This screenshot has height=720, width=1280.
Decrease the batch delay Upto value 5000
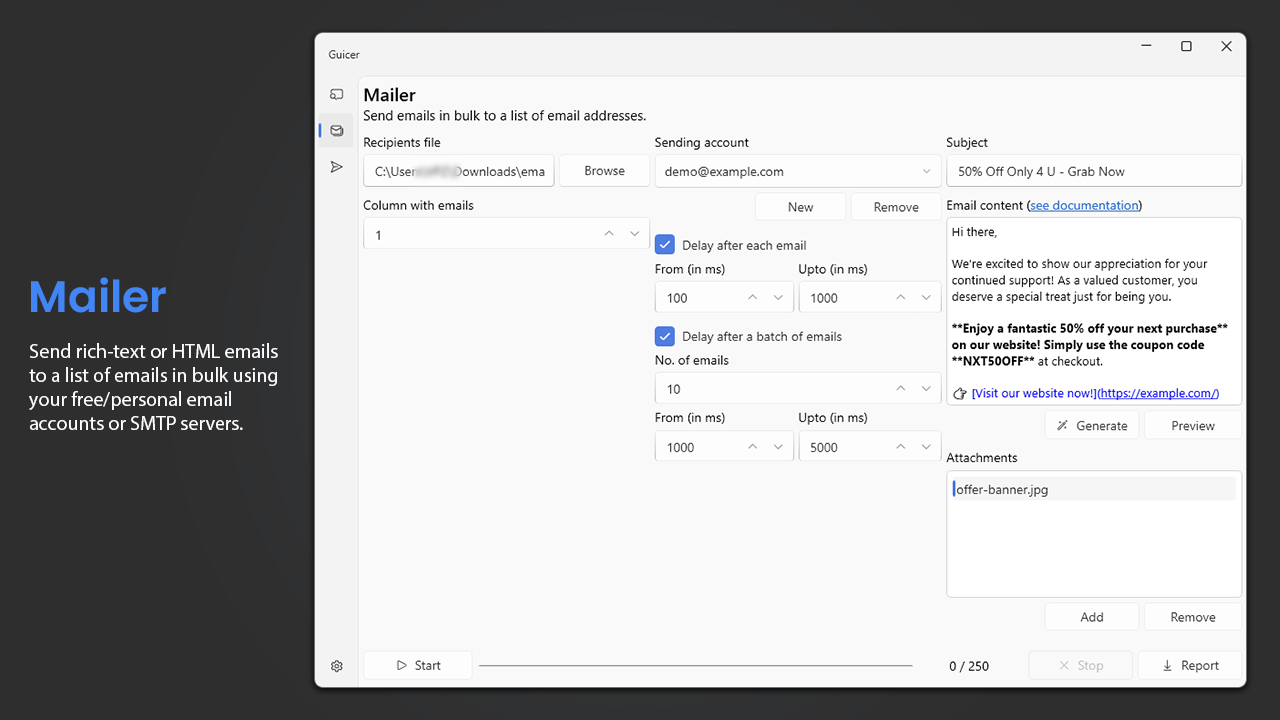click(x=926, y=447)
